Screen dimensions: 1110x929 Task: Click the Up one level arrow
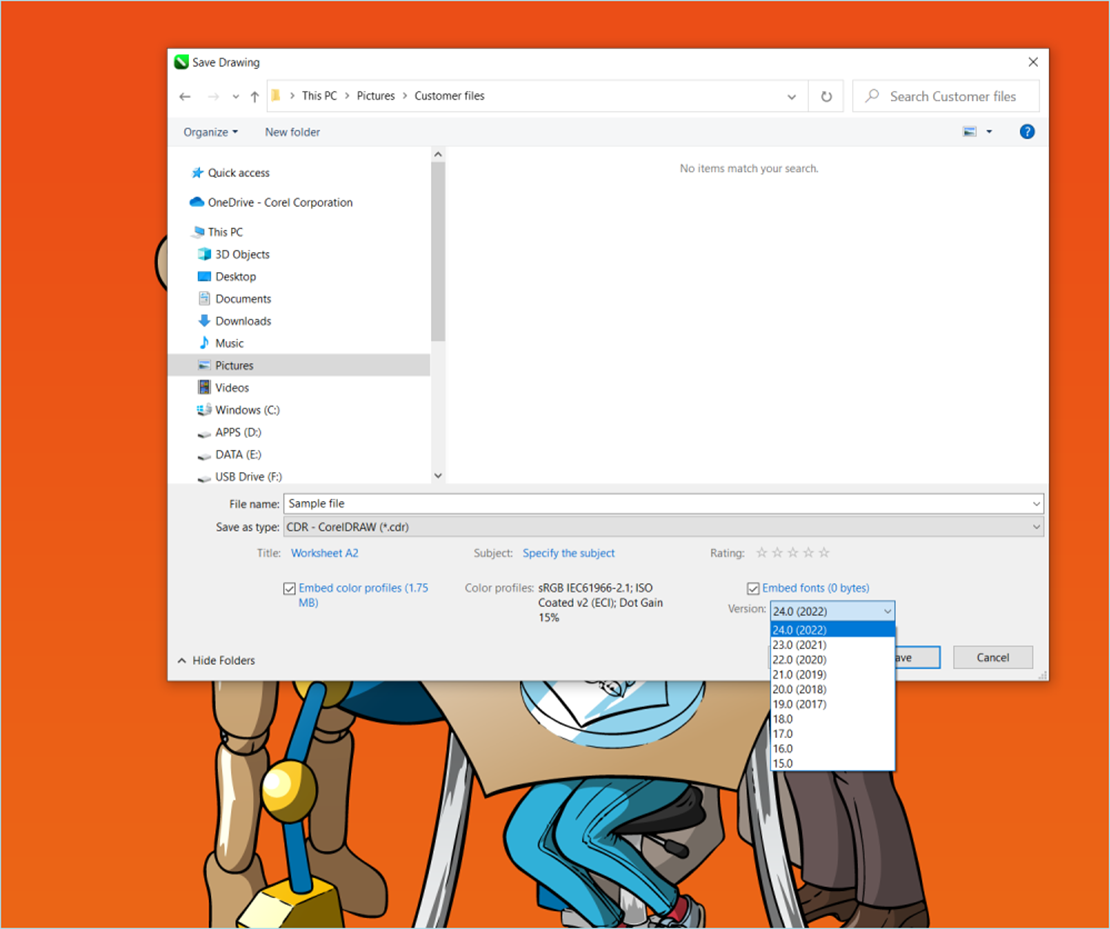tap(255, 97)
